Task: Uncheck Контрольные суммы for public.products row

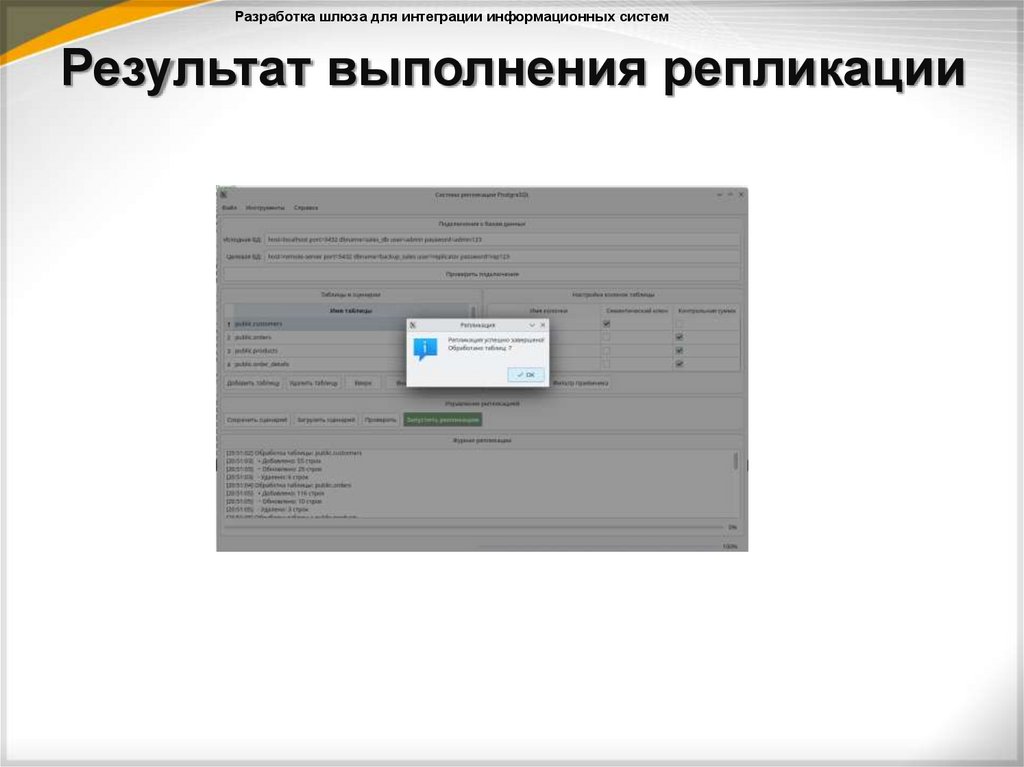Action: pos(678,350)
